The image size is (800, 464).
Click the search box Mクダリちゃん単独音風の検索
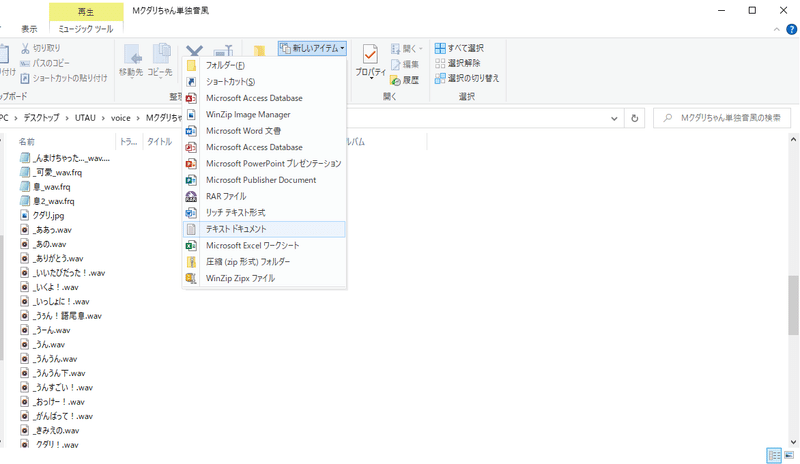[721, 118]
